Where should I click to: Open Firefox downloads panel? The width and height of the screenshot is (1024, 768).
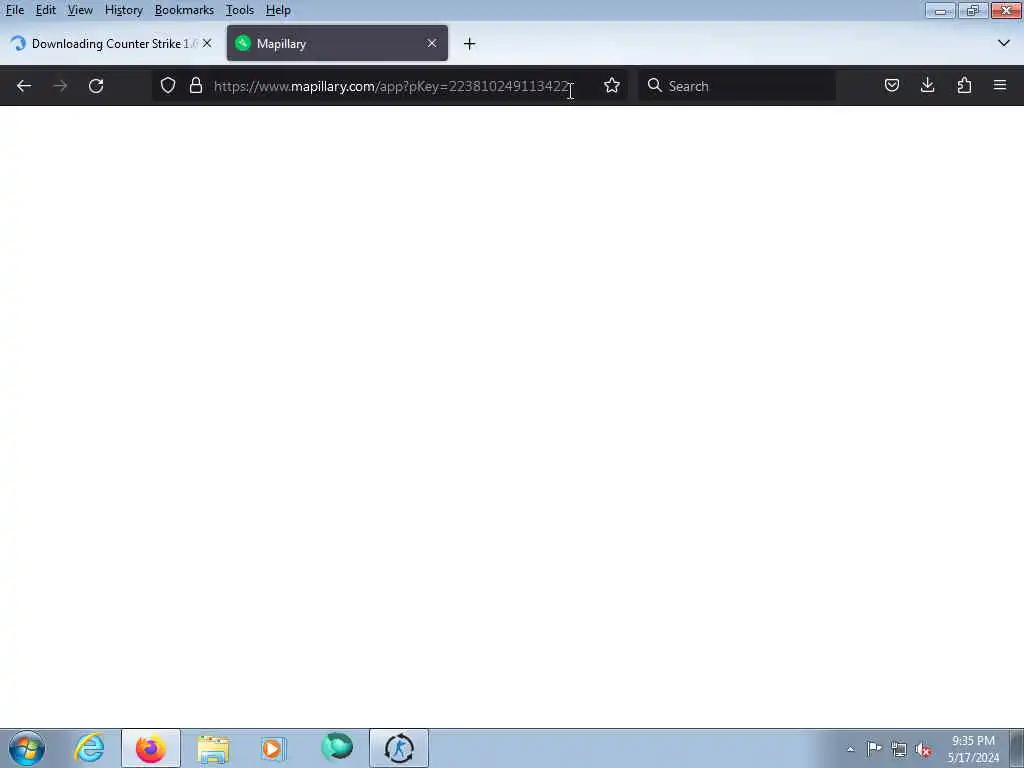pos(927,86)
